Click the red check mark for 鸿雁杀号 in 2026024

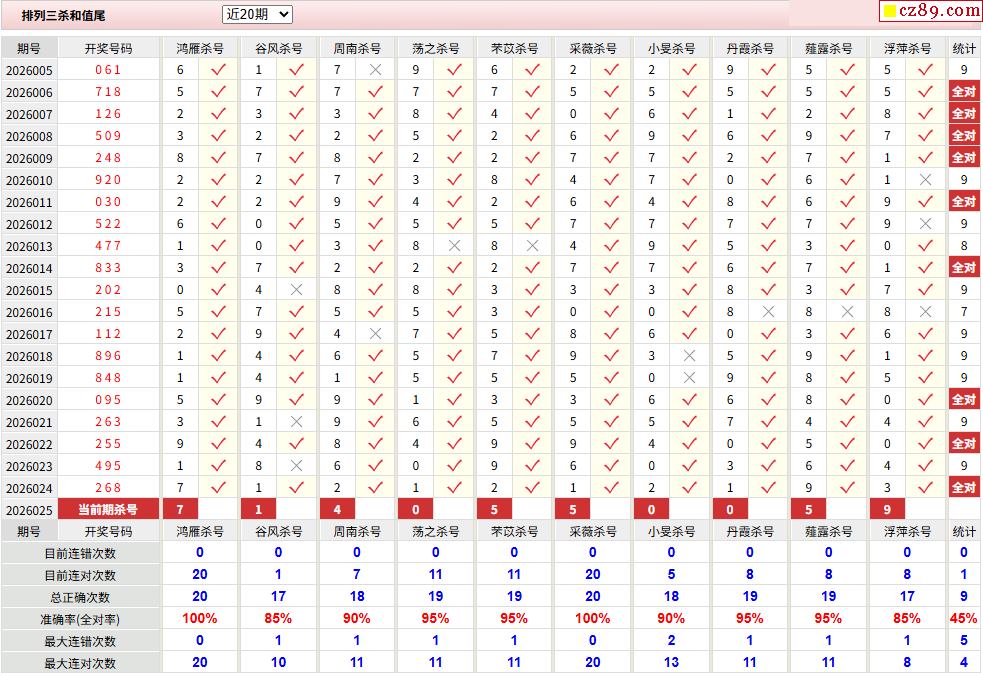pos(218,487)
